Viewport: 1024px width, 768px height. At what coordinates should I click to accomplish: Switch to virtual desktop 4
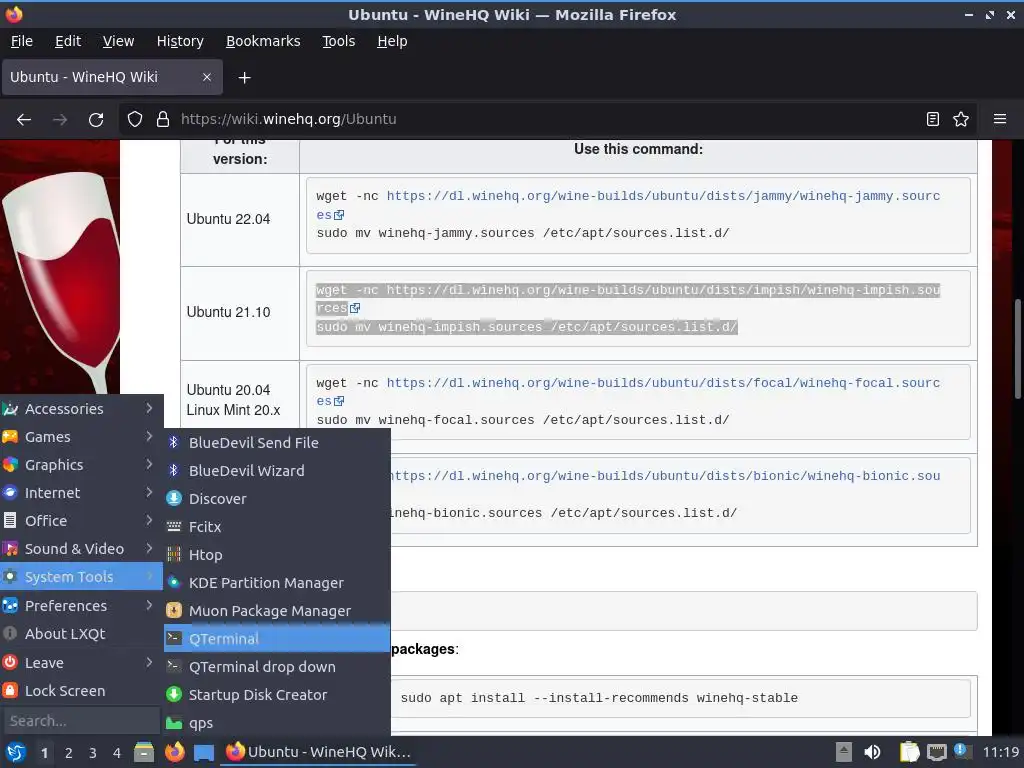[x=117, y=753]
